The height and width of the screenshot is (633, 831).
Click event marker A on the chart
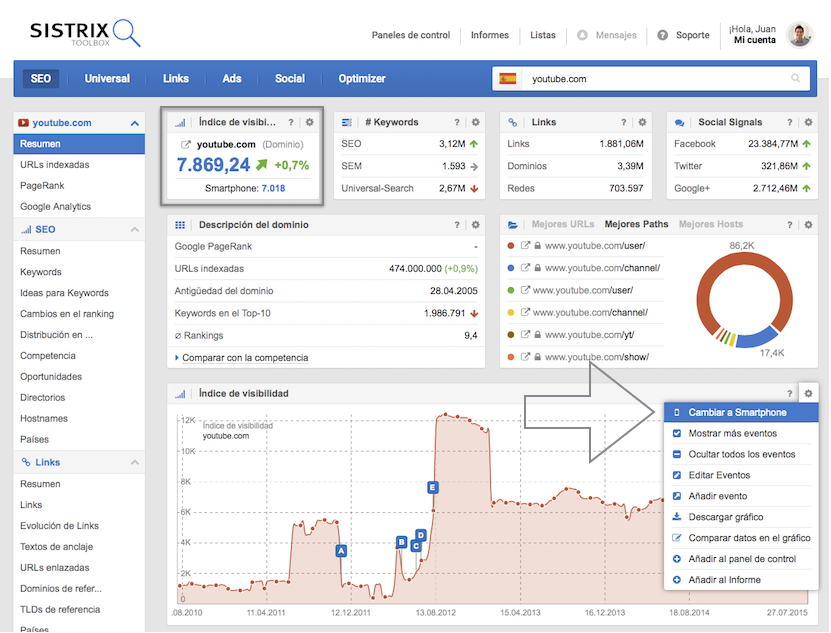[341, 550]
